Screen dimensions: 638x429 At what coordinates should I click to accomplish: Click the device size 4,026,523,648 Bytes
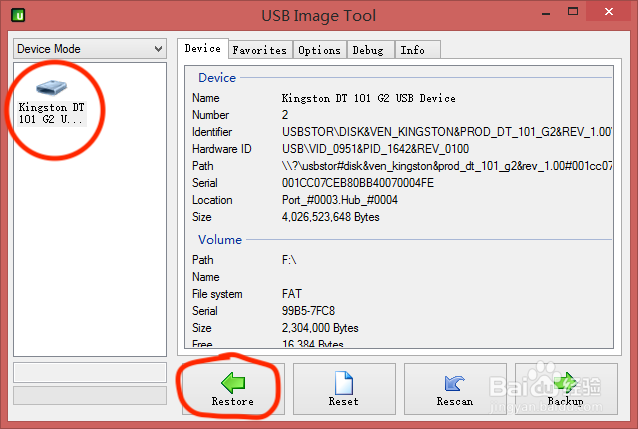click(x=330, y=217)
